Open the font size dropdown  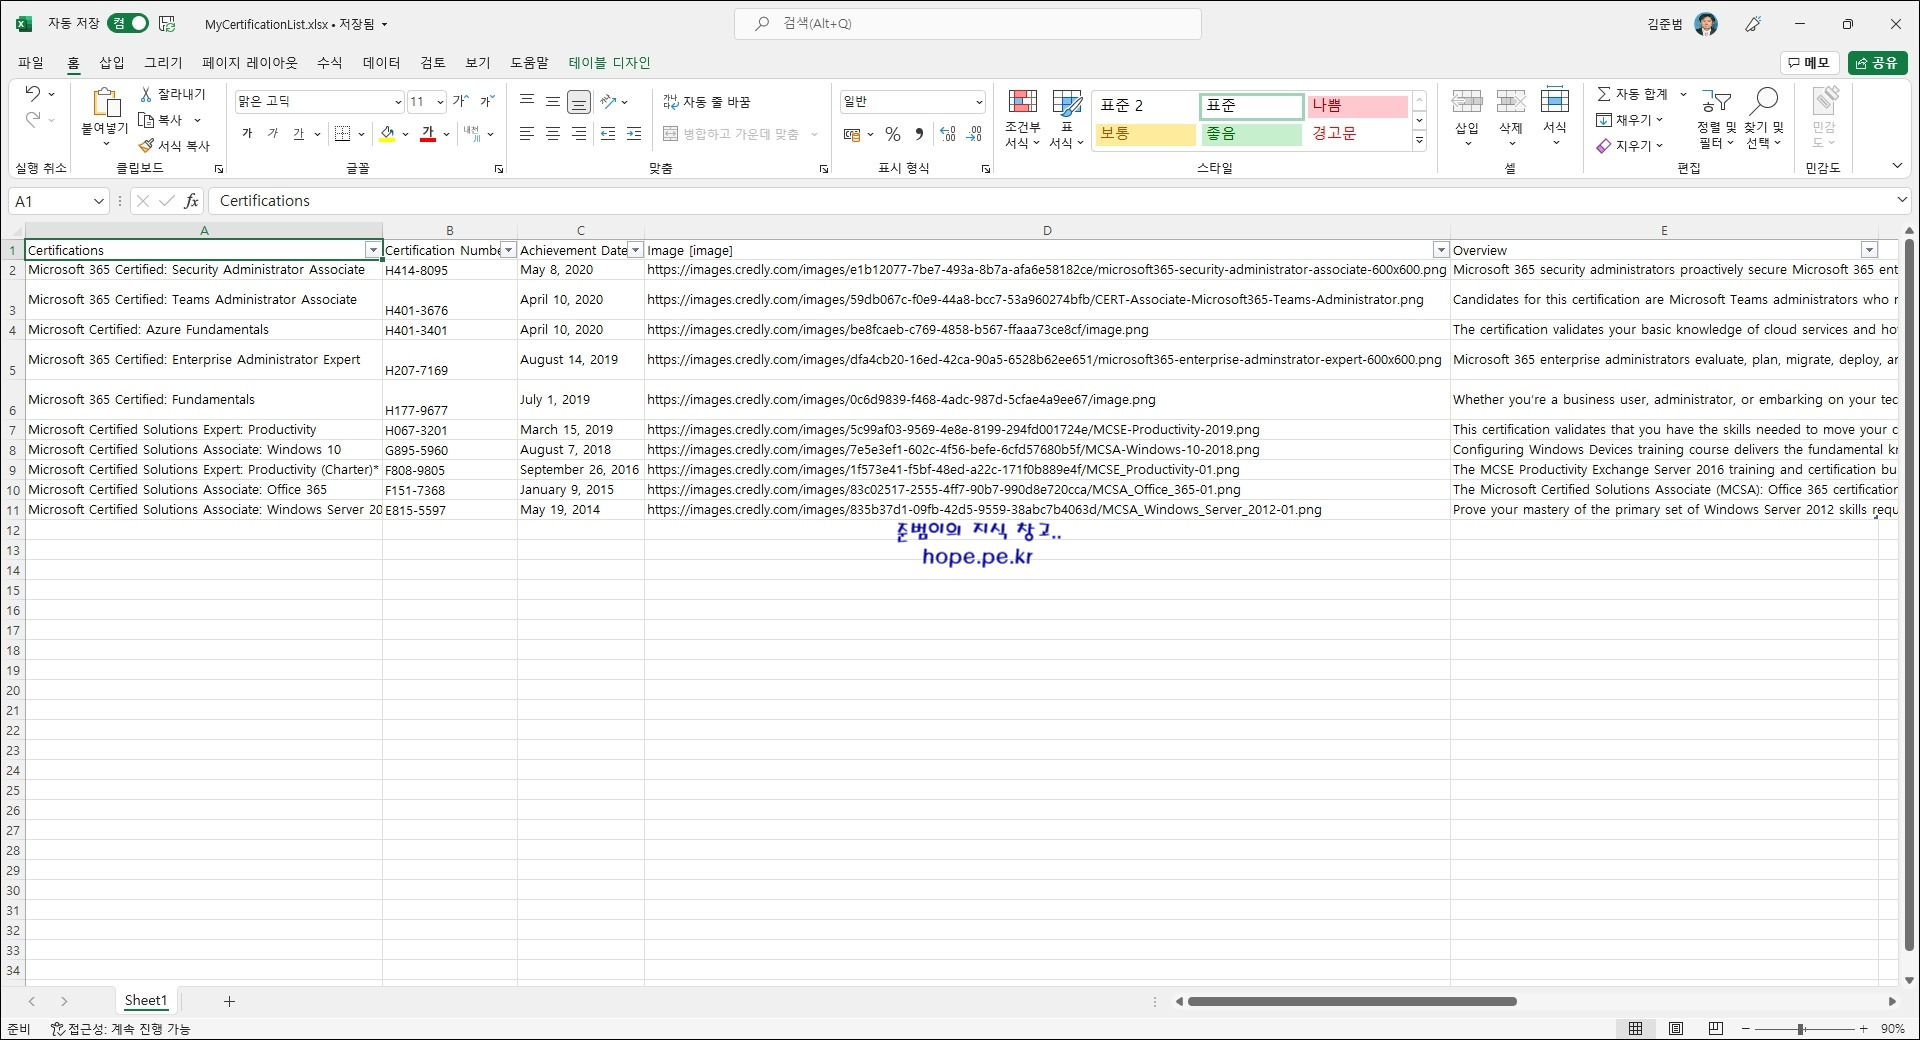(x=440, y=102)
